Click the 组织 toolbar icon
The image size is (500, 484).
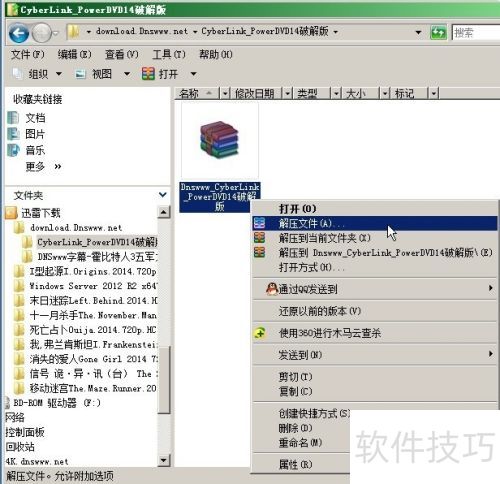17,73
